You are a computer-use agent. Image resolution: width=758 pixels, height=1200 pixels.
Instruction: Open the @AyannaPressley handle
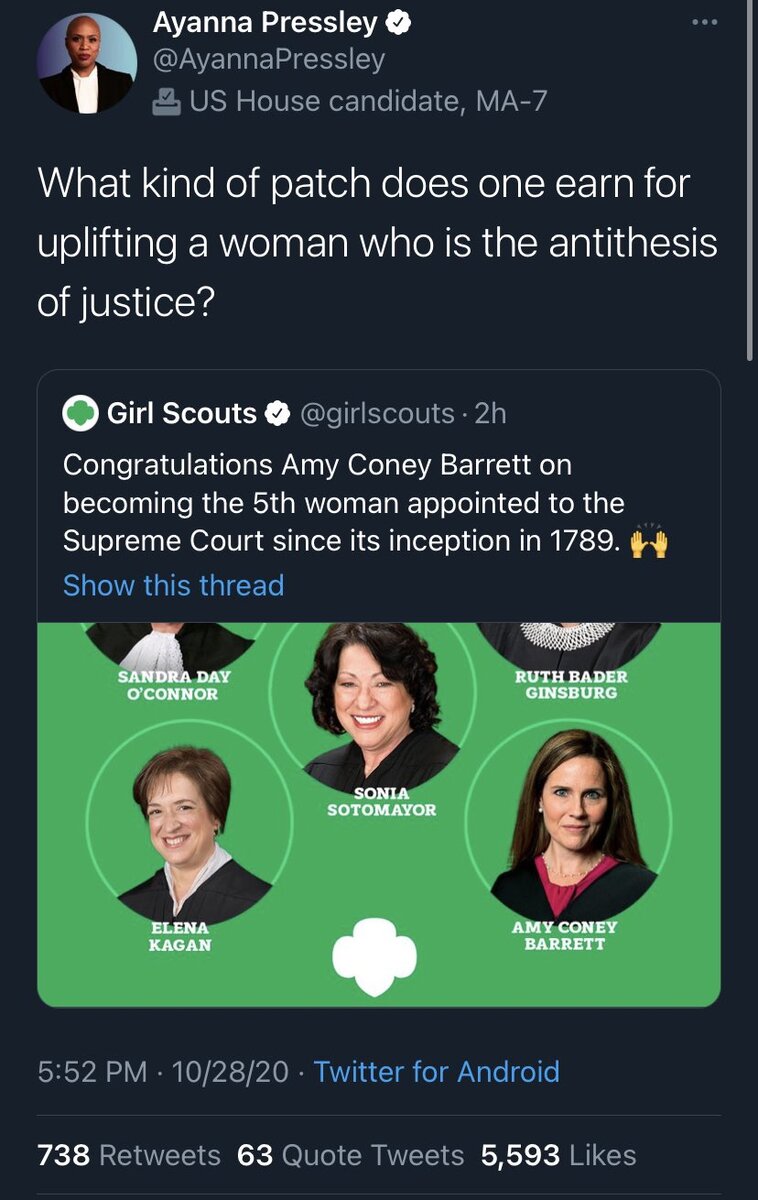(268, 59)
